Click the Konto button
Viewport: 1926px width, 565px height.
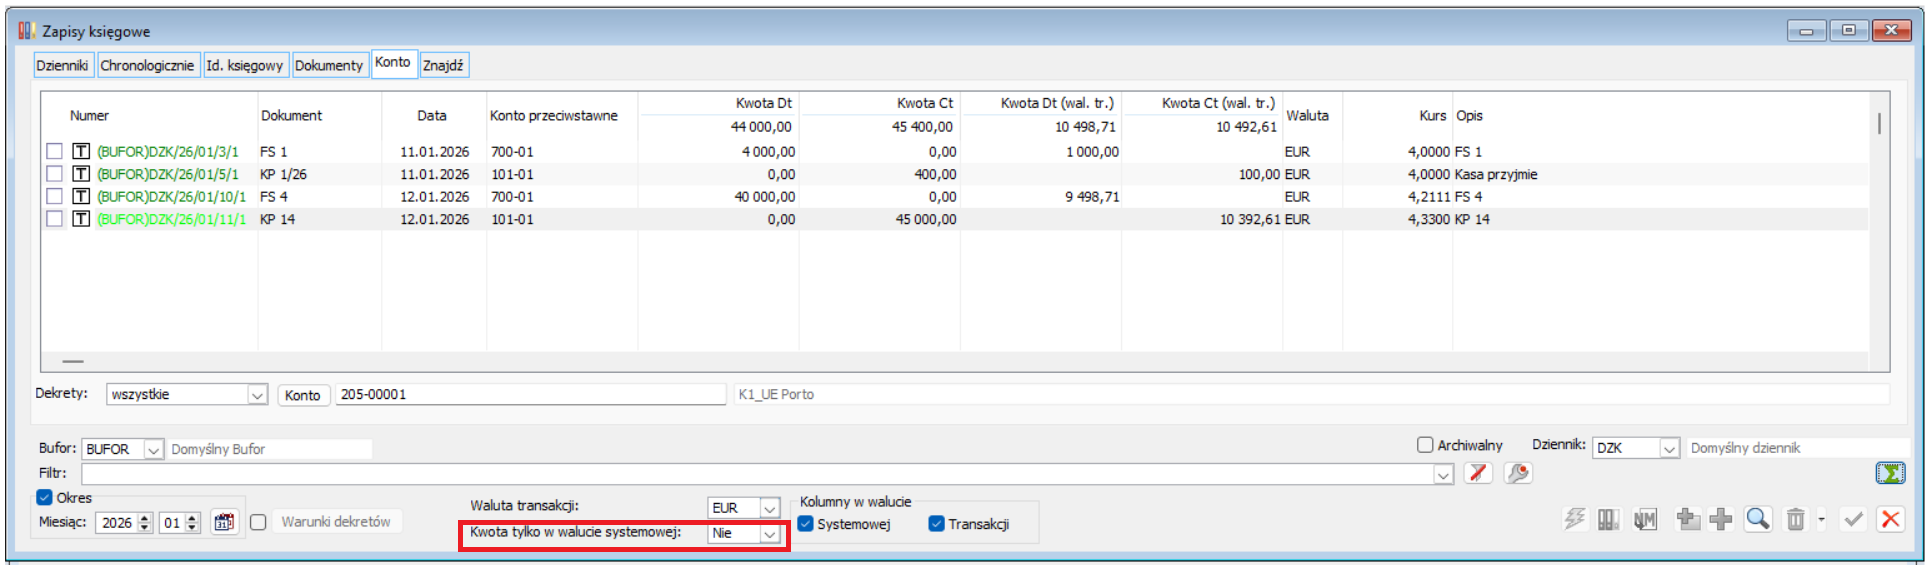(303, 395)
